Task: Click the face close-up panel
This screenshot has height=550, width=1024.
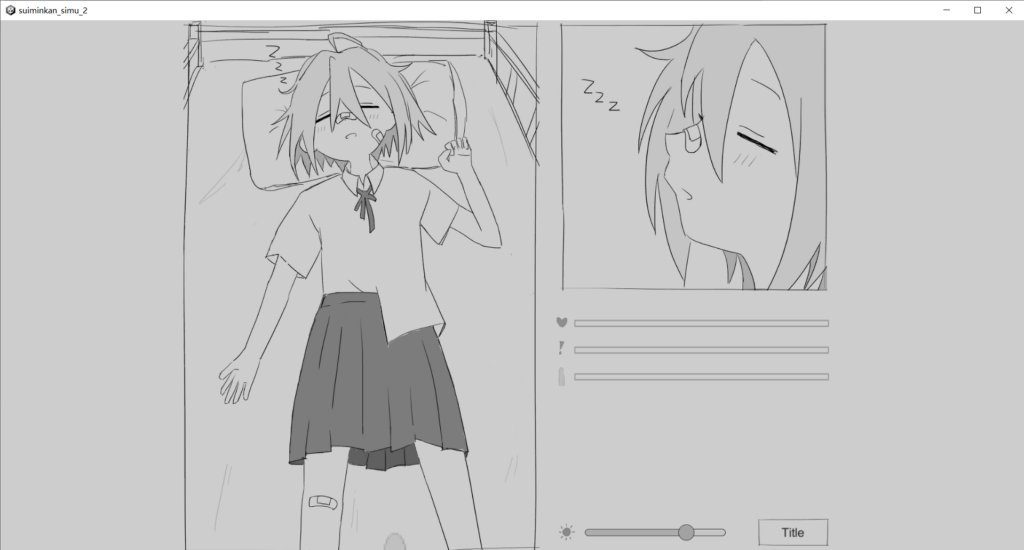Action: point(694,157)
